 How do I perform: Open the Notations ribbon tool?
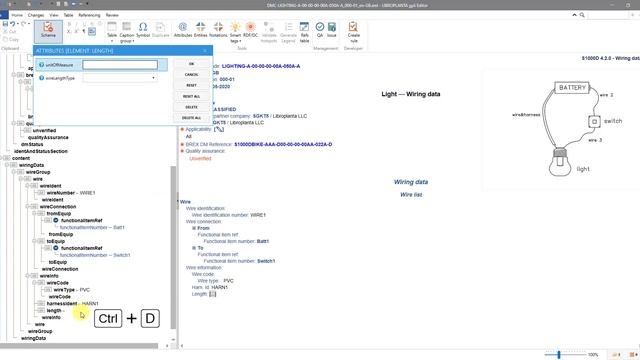(218, 30)
